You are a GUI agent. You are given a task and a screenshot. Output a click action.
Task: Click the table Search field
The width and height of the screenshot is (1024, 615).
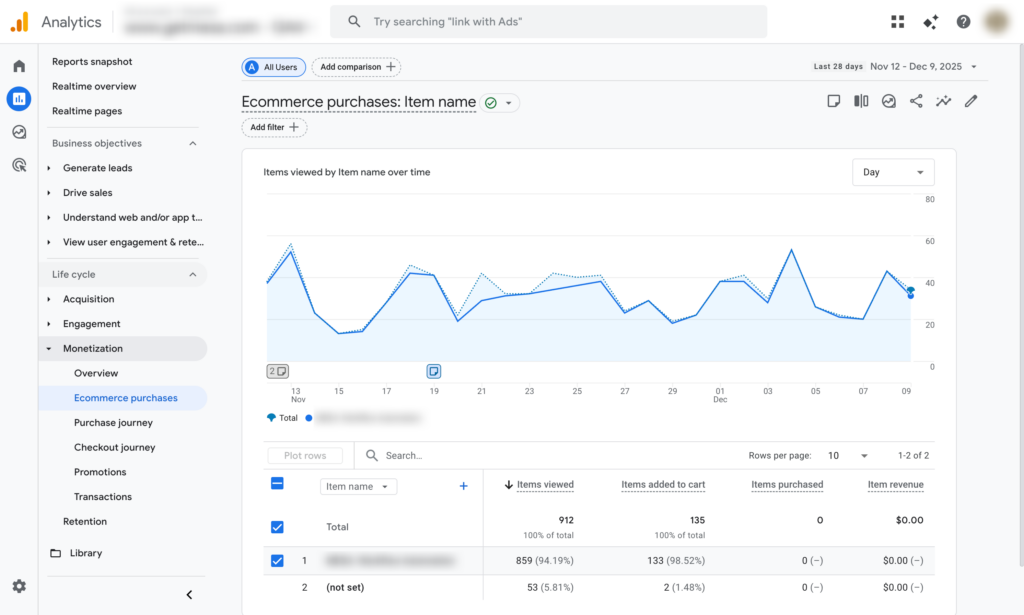549,456
